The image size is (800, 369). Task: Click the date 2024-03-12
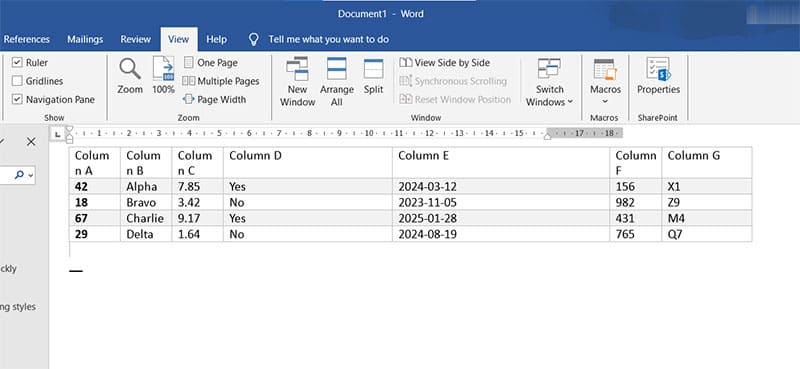[x=501, y=187]
